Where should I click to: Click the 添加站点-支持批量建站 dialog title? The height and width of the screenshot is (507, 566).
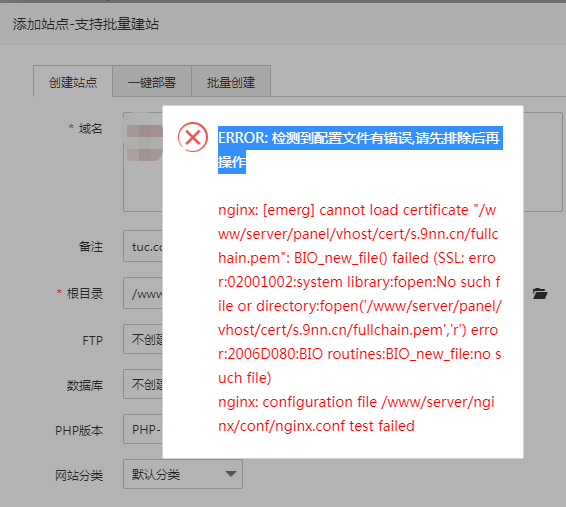pos(86,24)
